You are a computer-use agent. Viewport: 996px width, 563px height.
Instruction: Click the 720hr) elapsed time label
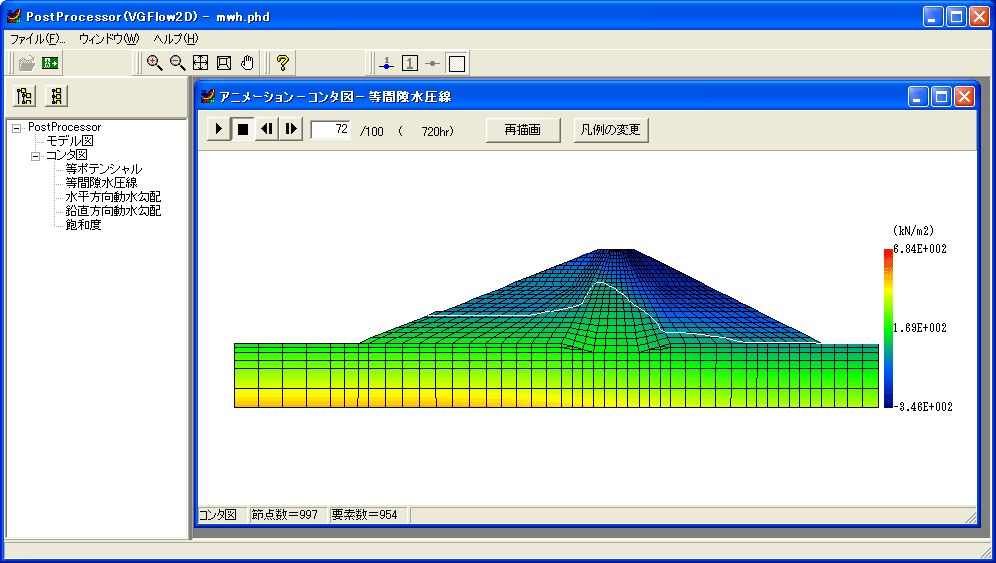click(x=437, y=132)
